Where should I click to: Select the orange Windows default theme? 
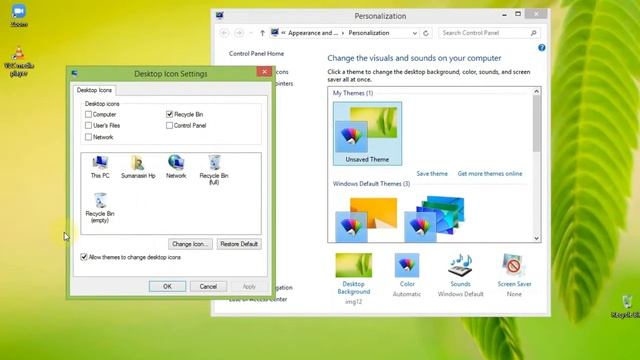366,220
